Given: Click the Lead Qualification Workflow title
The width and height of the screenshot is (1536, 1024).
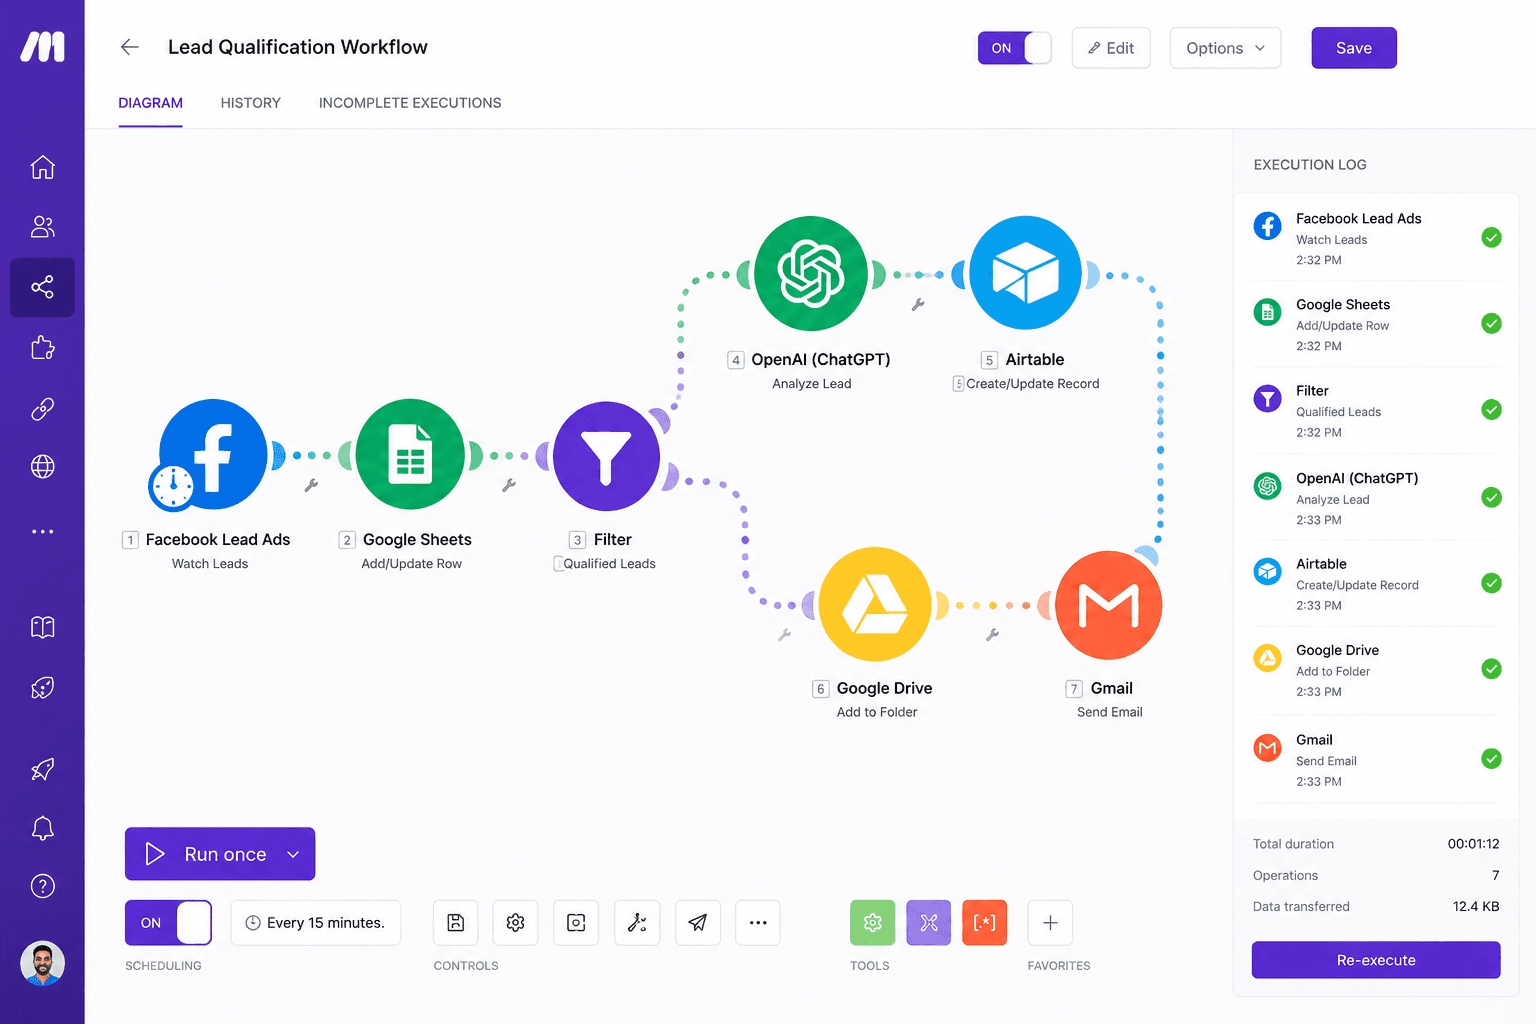Looking at the screenshot, I should pyautogui.click(x=298, y=47).
